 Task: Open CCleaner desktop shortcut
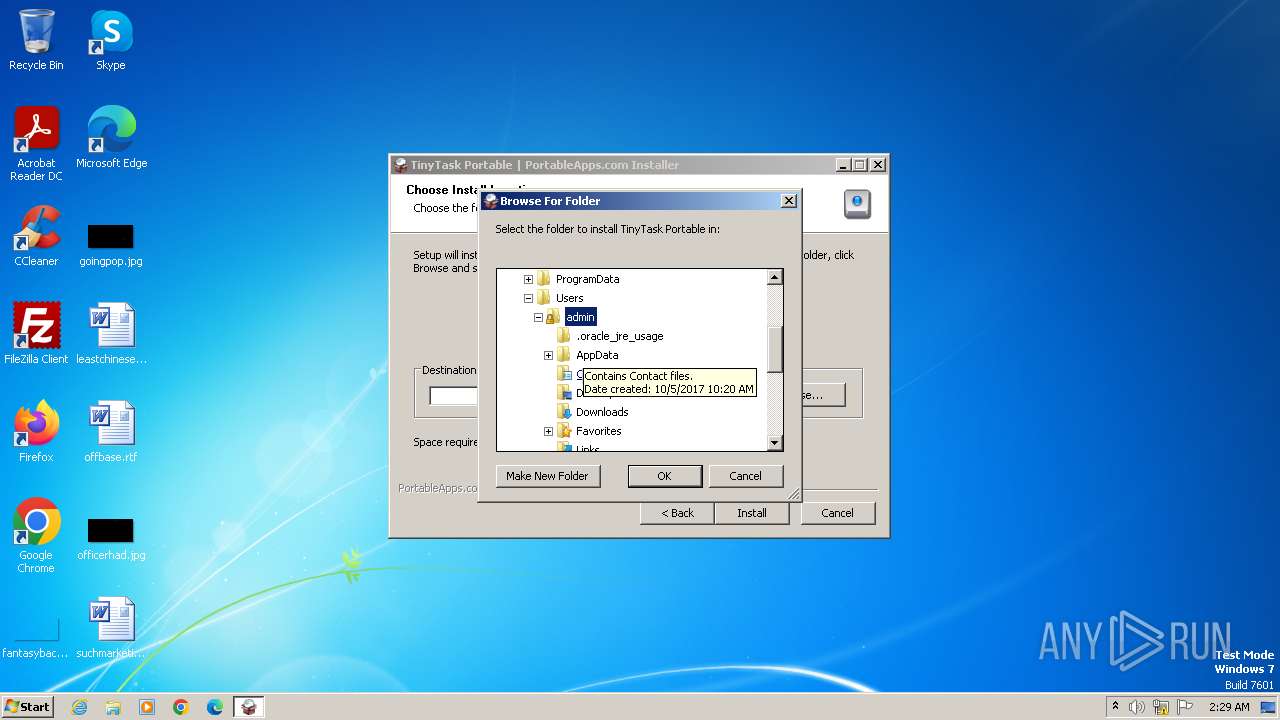[36, 236]
